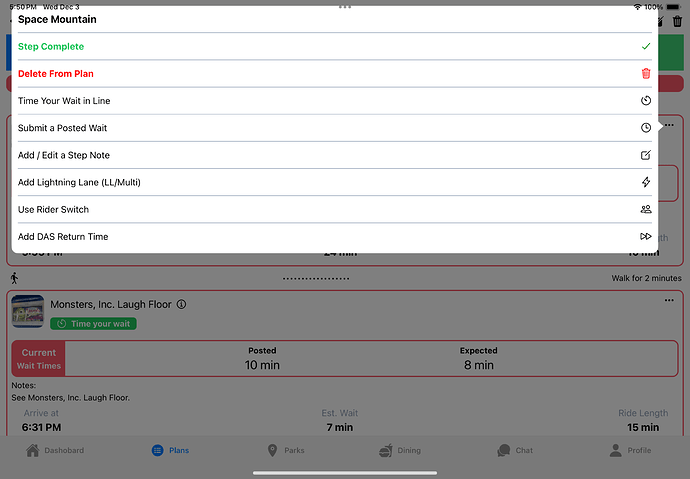690x479 pixels.
Task: Open the Plans tab
Action: [170, 450]
